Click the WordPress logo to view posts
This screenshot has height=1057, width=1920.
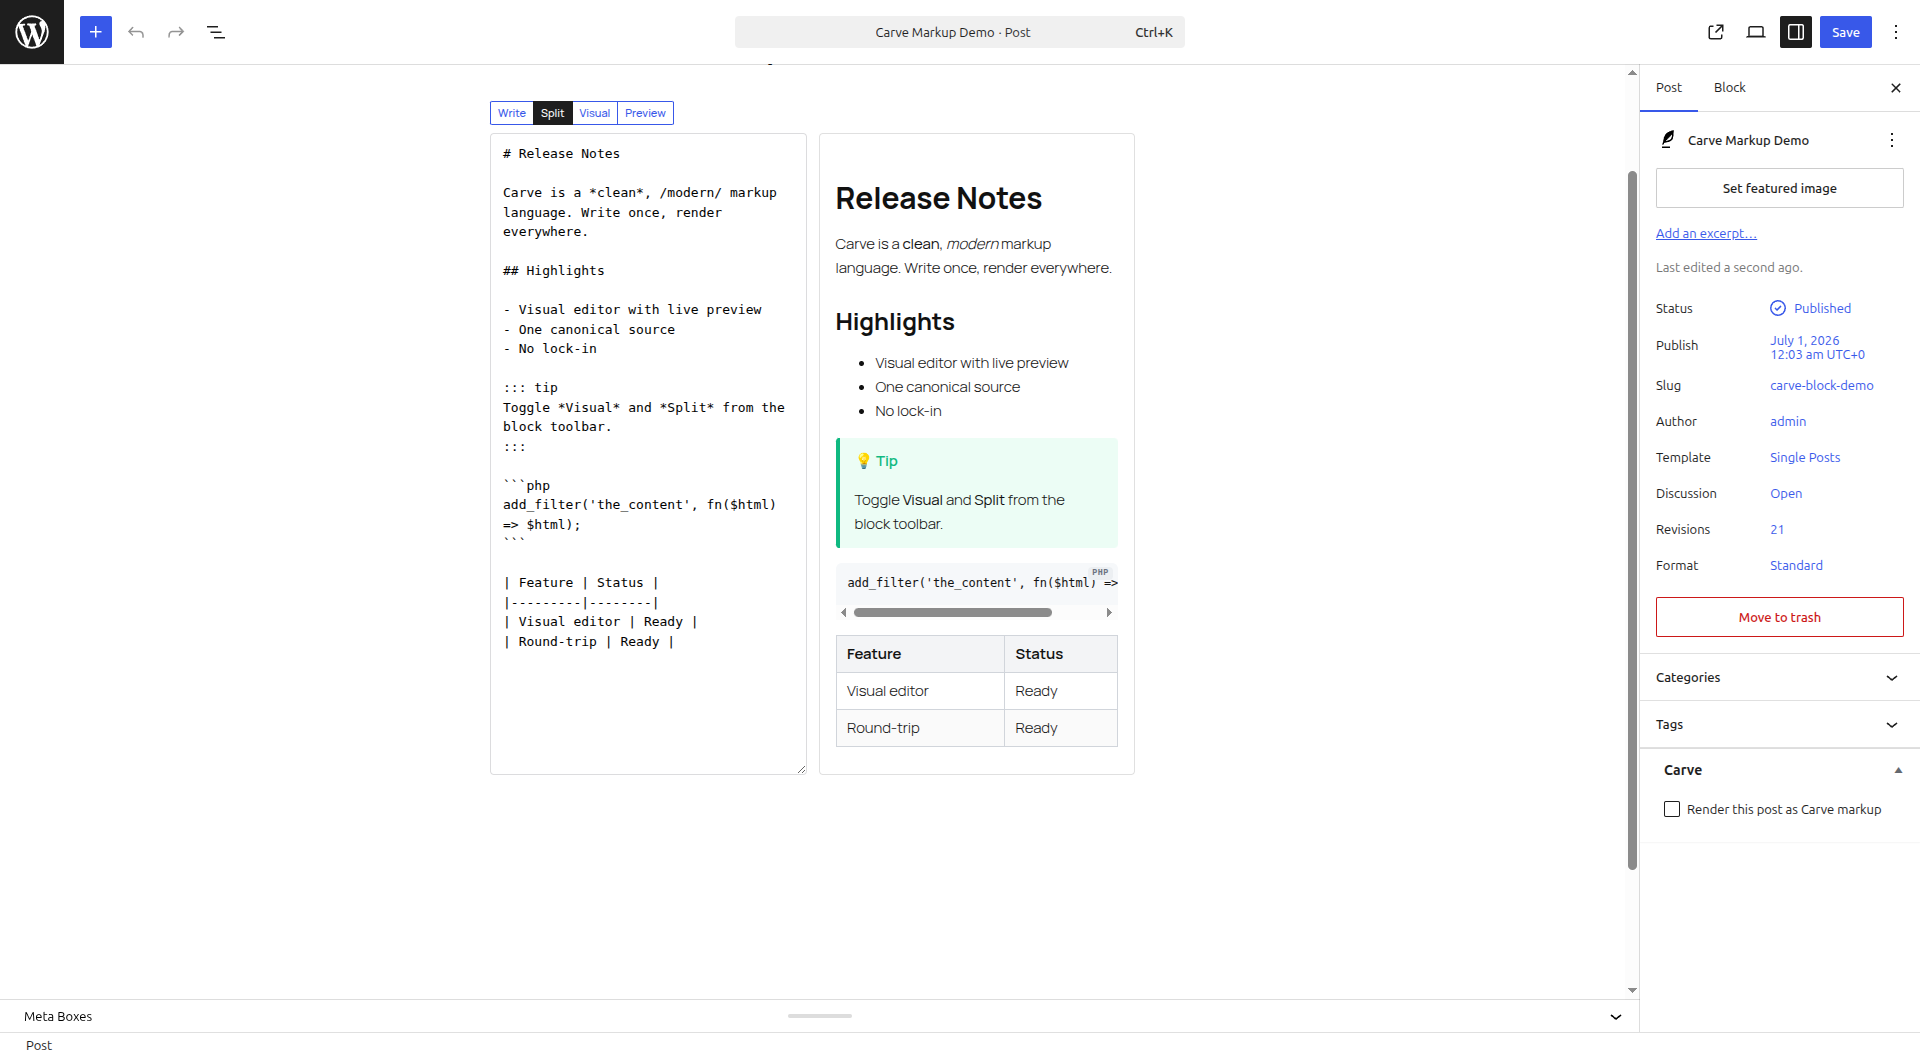click(x=32, y=32)
